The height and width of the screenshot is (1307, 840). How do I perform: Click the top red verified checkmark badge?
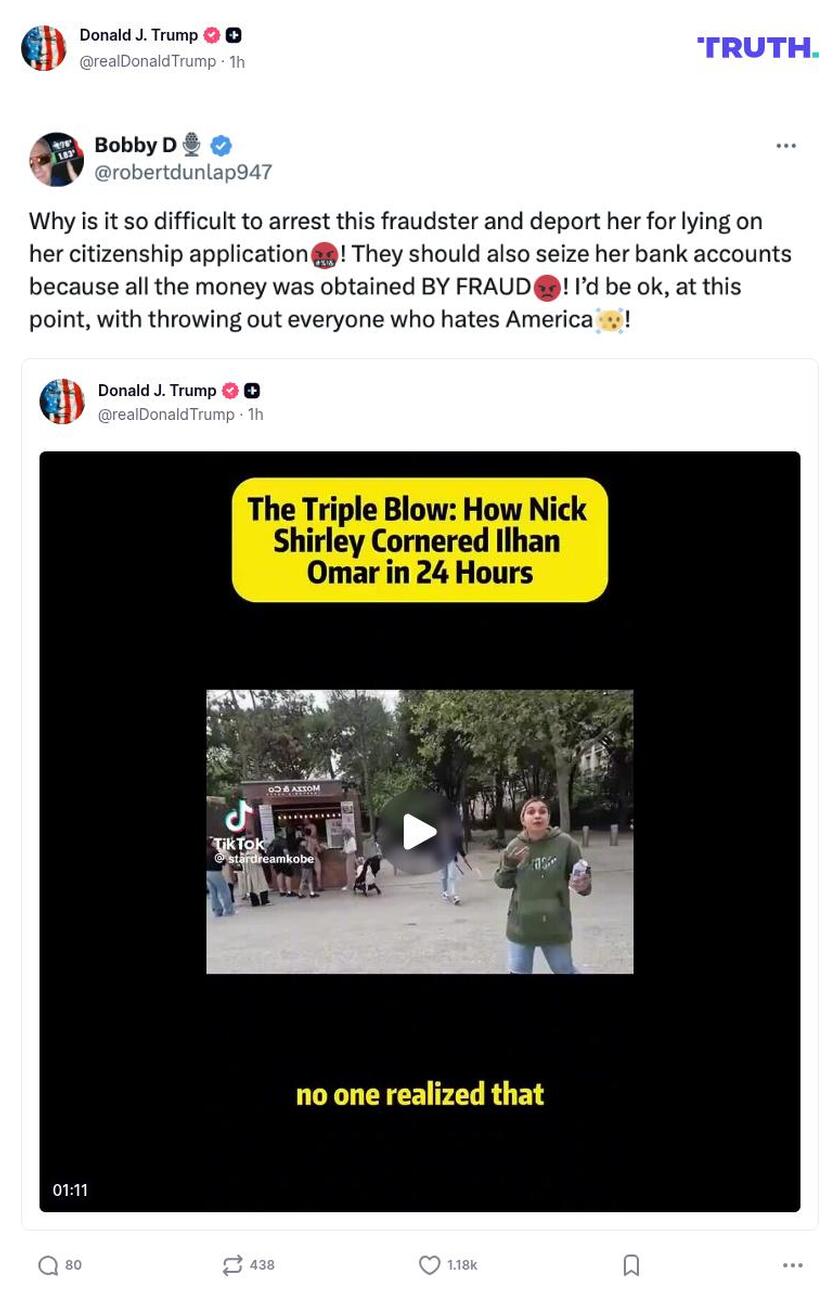(x=212, y=35)
